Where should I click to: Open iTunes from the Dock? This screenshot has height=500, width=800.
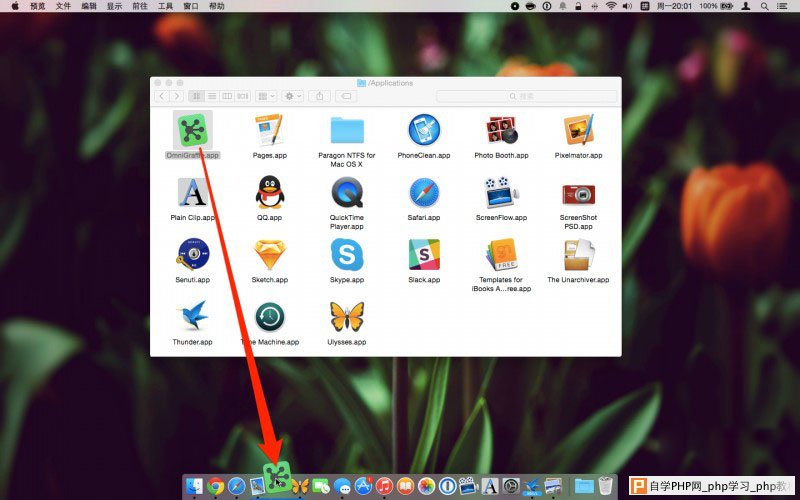coord(384,486)
